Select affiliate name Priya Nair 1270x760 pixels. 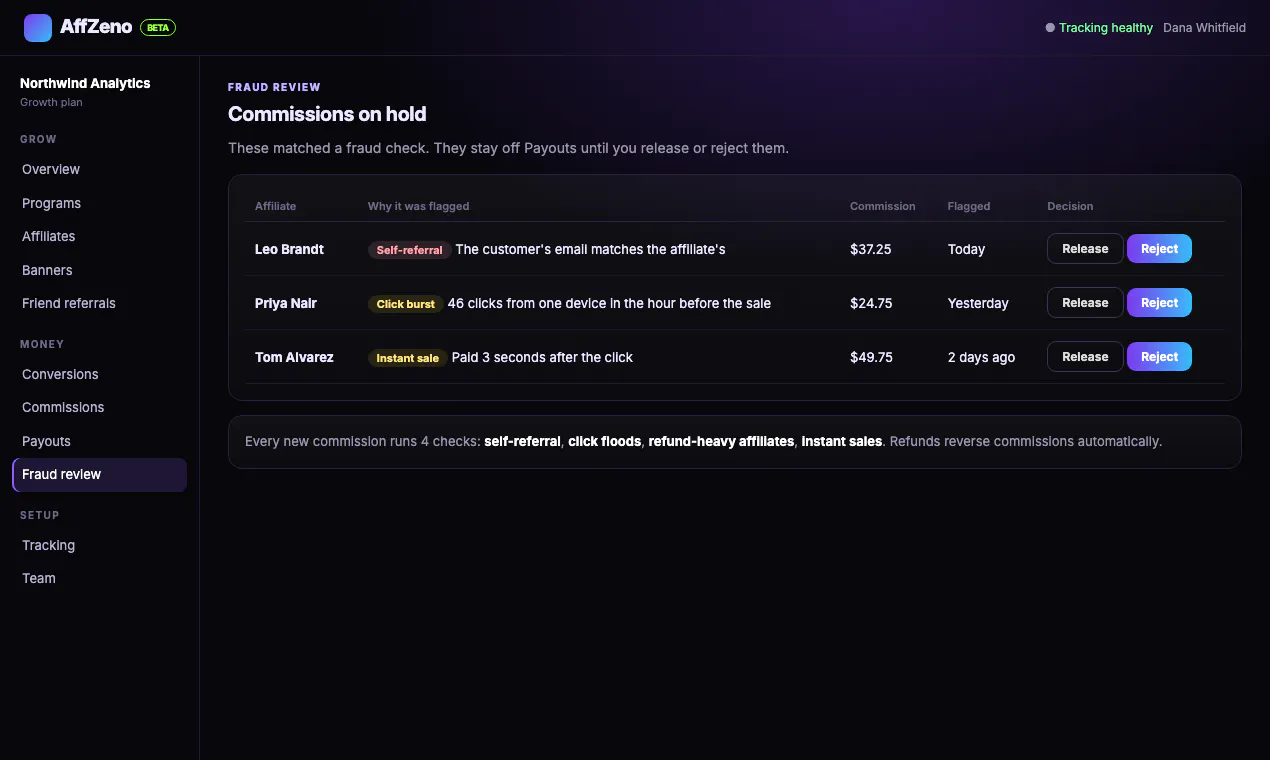tap(286, 303)
